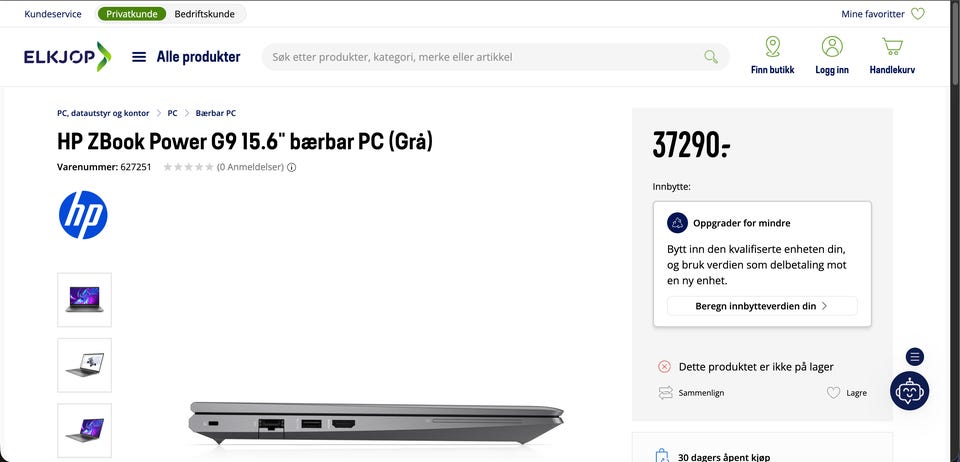
Task: Expand Beregn innbytteverdien din
Action: 762,306
